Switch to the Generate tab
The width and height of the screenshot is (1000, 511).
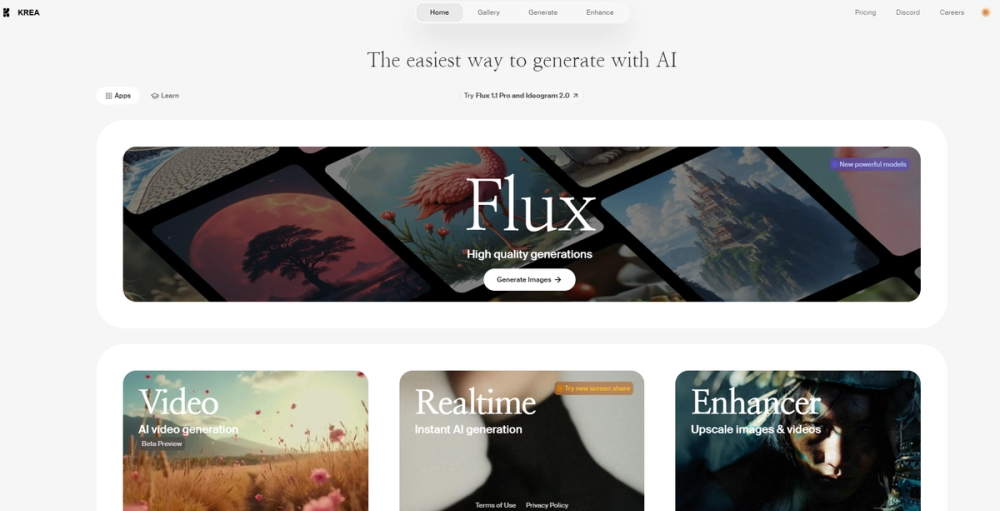[x=543, y=13]
